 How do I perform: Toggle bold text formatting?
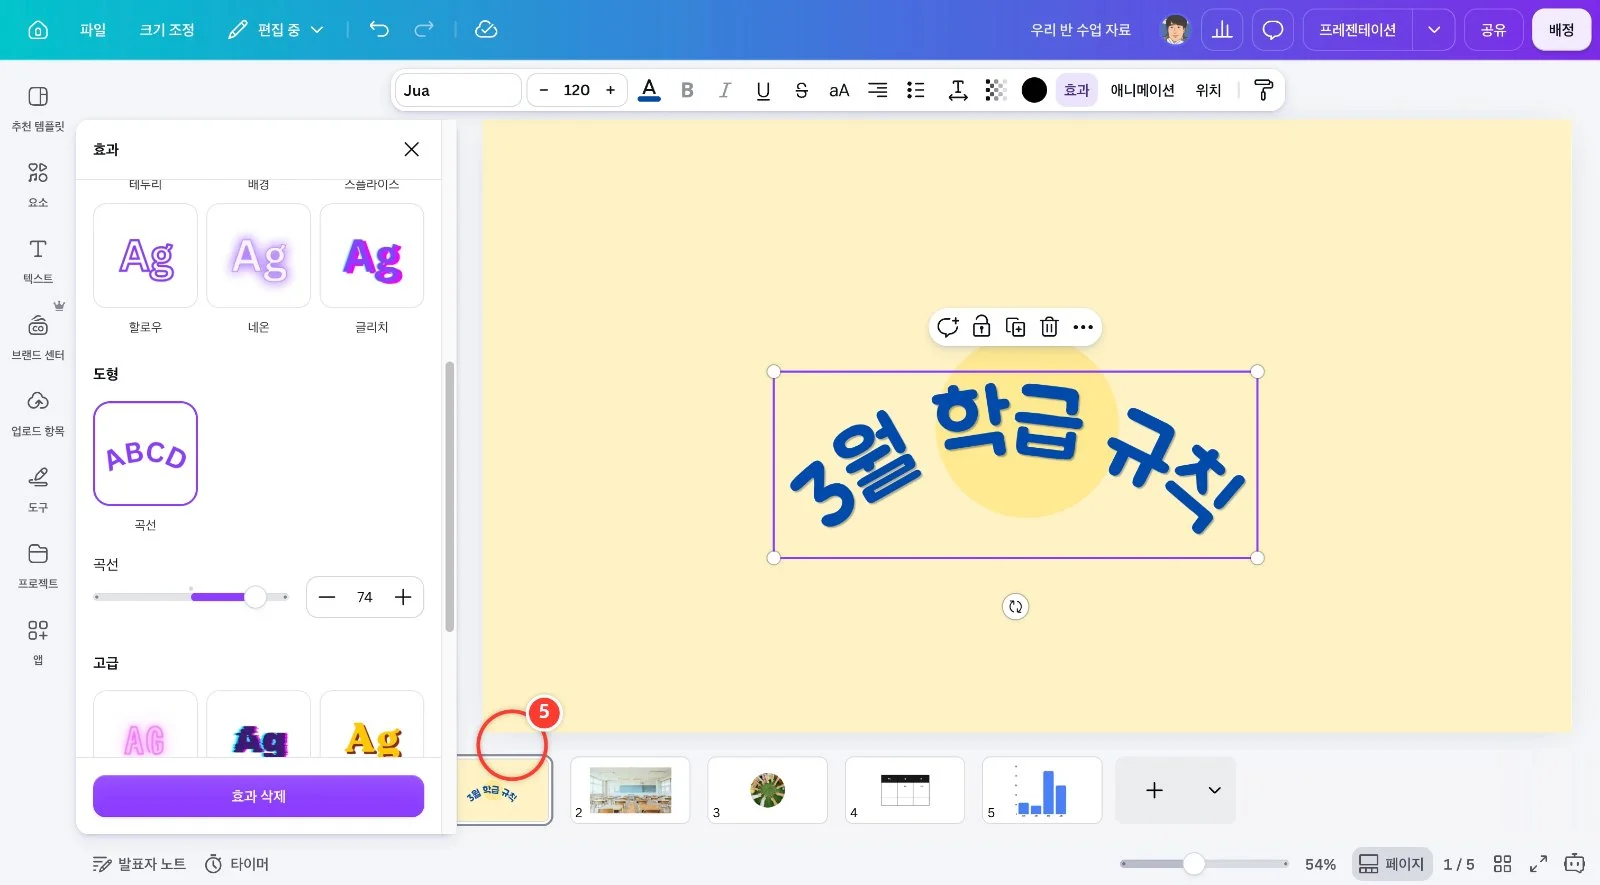click(687, 90)
